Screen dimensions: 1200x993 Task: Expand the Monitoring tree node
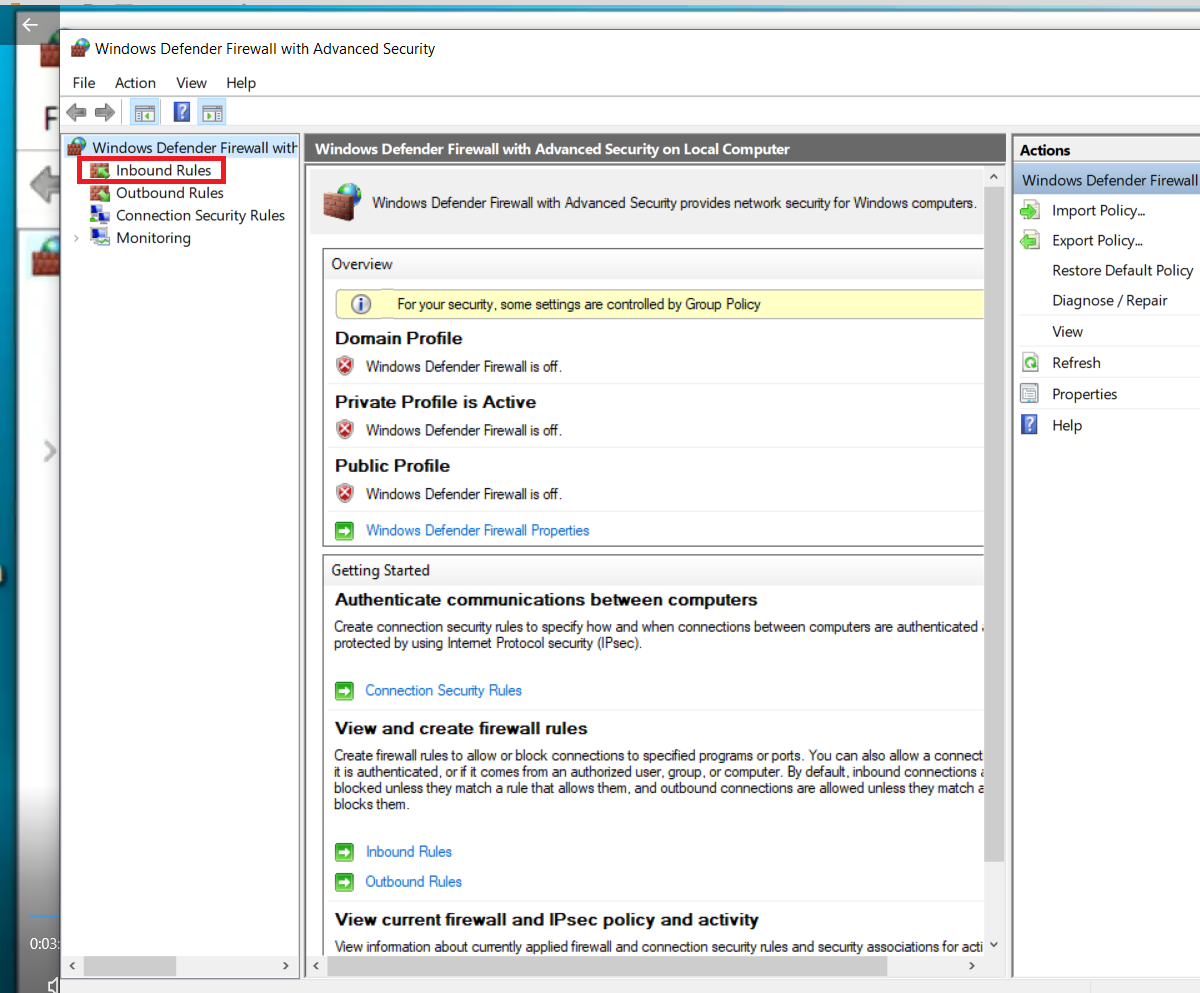76,238
